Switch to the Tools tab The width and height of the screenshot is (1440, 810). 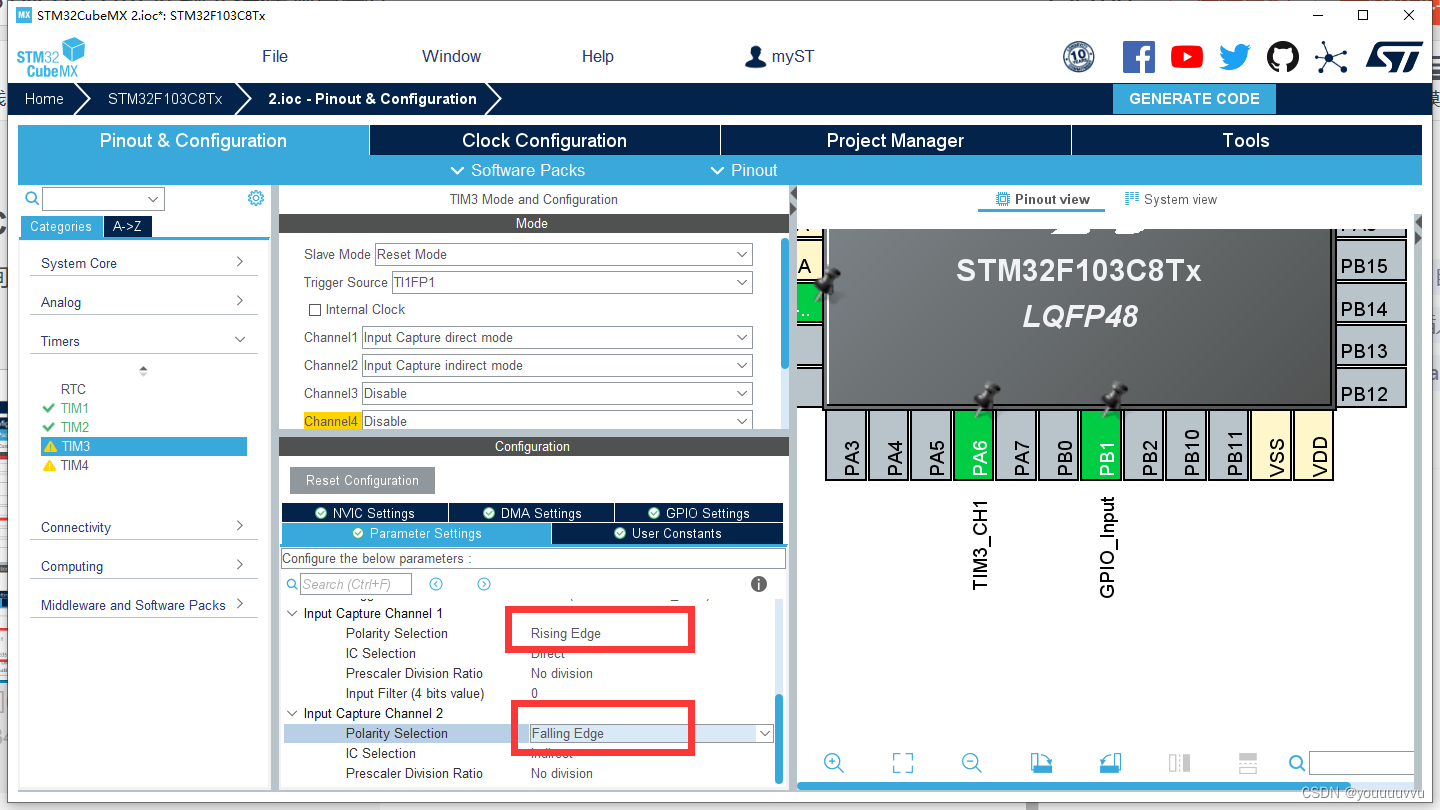coord(1246,140)
